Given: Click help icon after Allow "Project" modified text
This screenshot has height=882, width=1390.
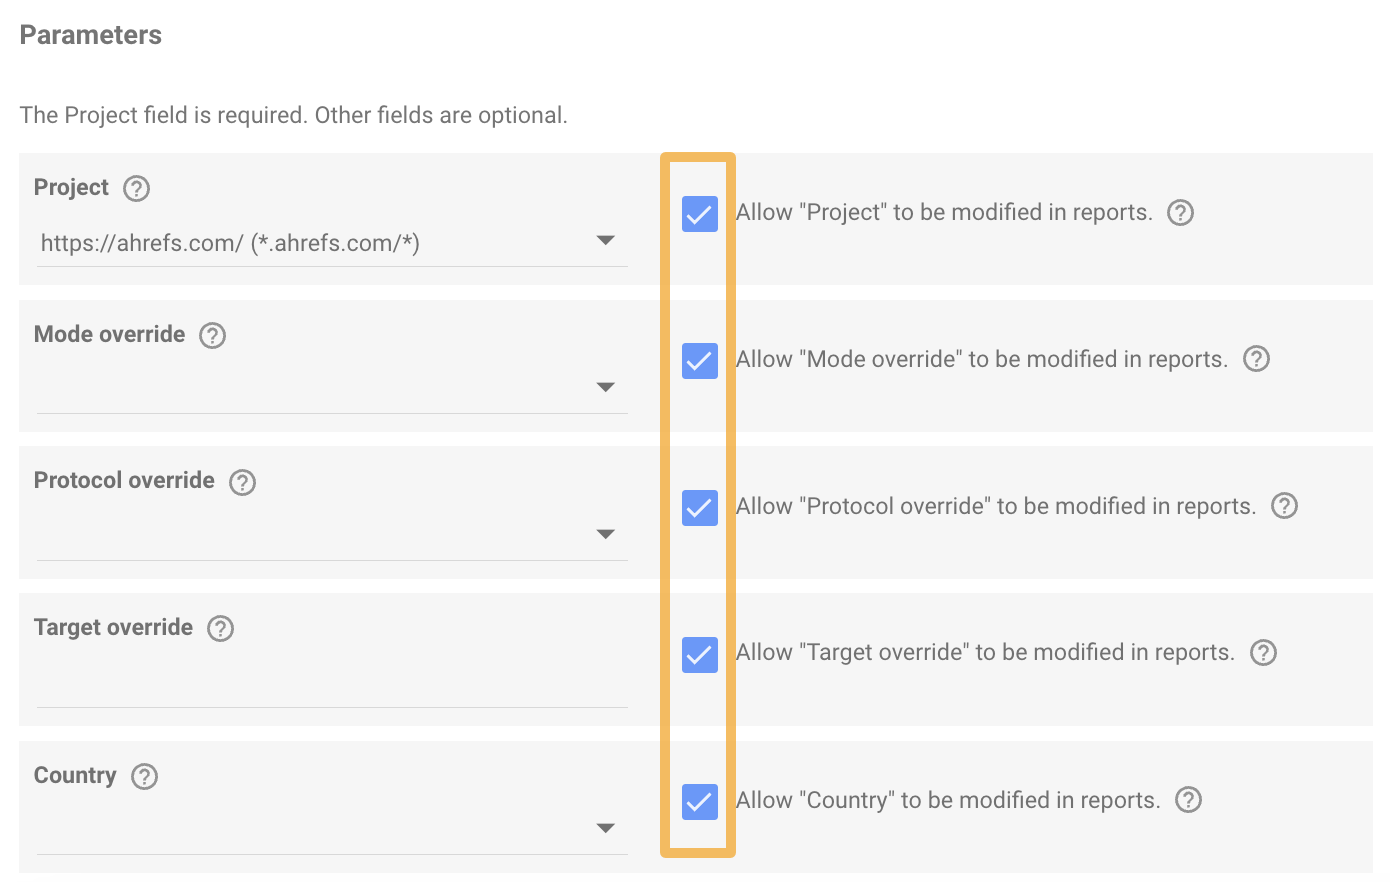Looking at the screenshot, I should (x=1181, y=213).
